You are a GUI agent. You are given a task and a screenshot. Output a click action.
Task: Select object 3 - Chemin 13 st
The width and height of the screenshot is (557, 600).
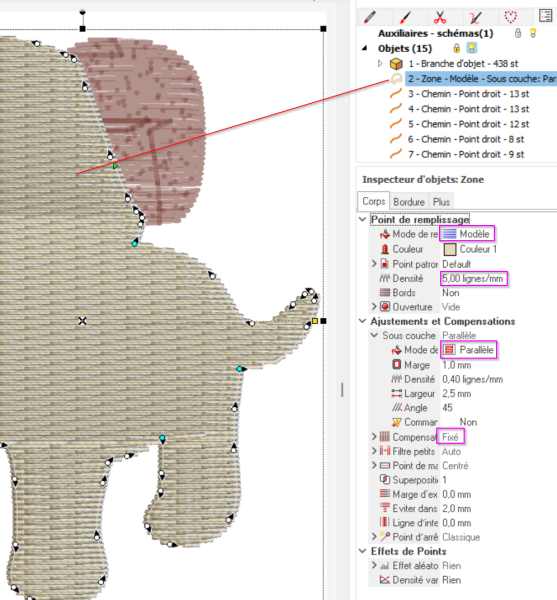(x=468, y=94)
